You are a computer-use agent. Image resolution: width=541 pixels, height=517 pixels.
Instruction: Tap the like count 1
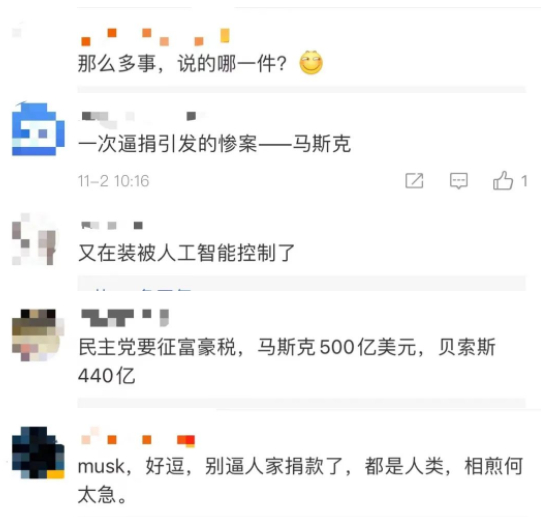coord(524,181)
